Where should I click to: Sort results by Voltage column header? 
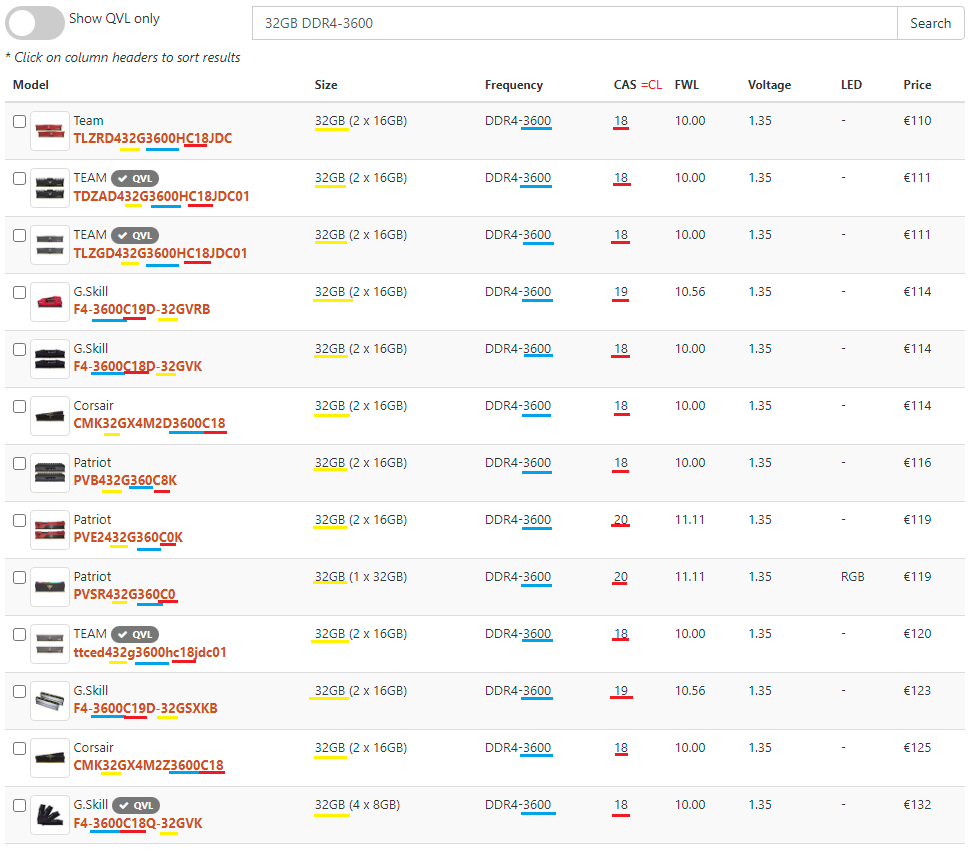click(769, 85)
